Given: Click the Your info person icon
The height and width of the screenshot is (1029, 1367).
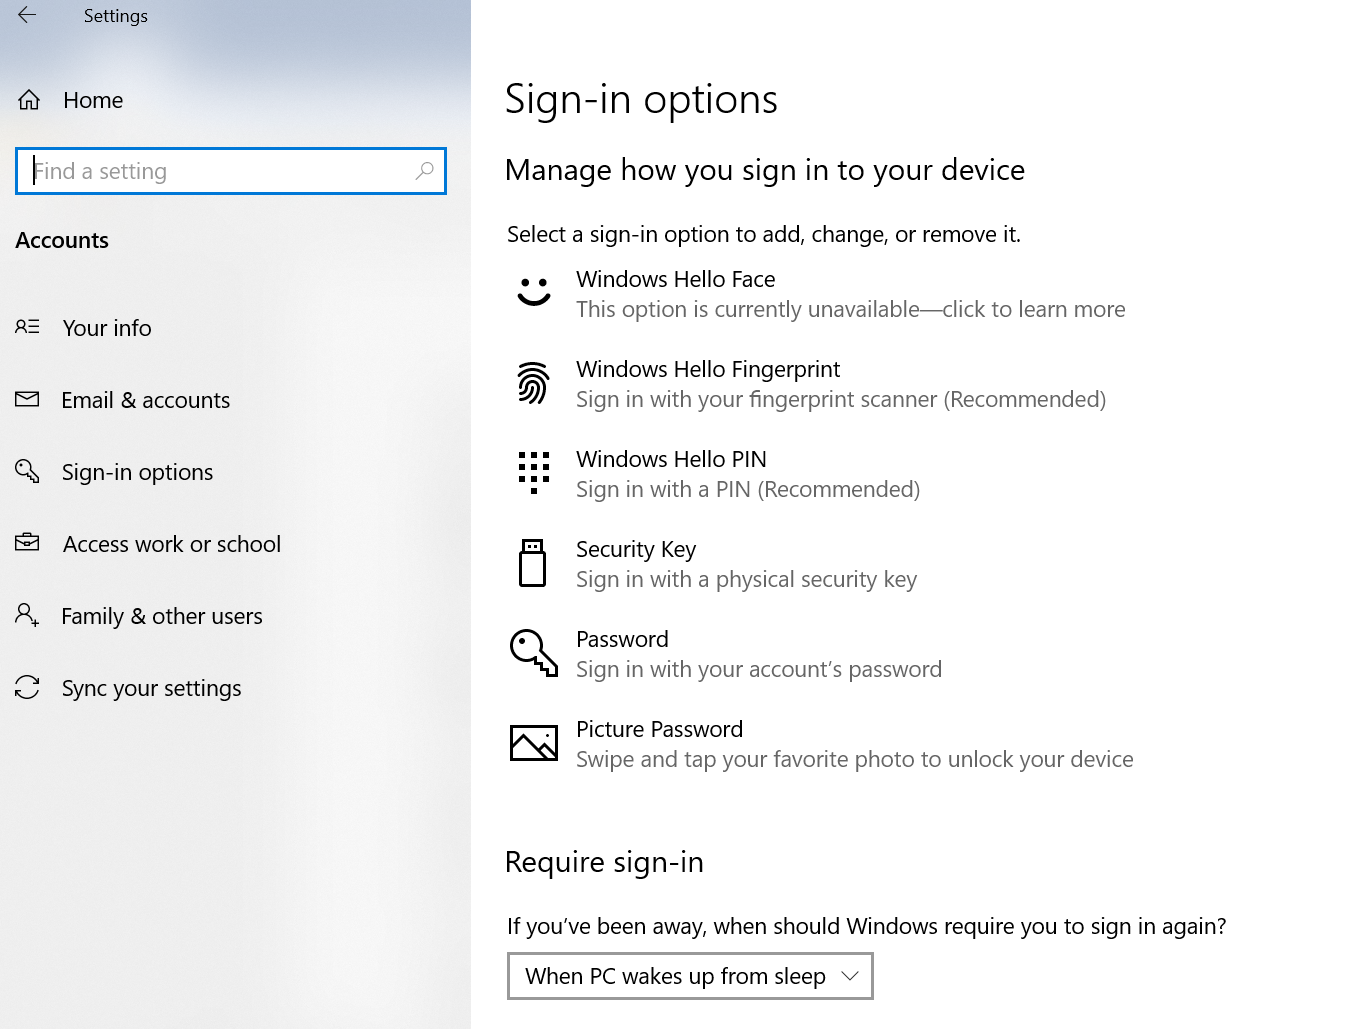Looking at the screenshot, I should 27,327.
